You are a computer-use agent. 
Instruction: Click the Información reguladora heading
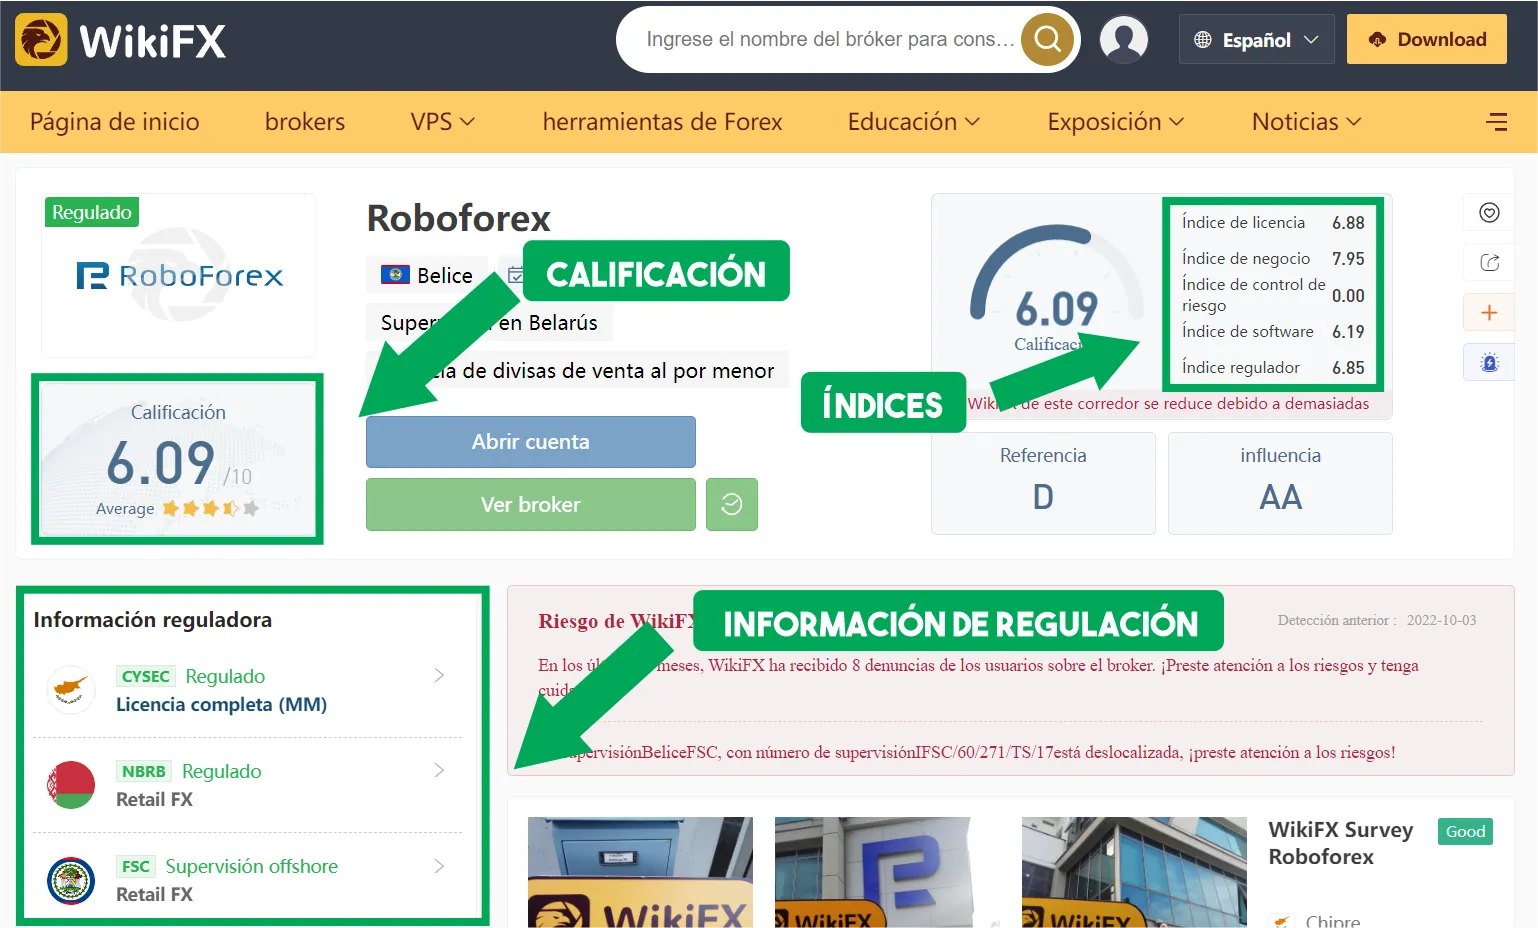pyautogui.click(x=153, y=620)
